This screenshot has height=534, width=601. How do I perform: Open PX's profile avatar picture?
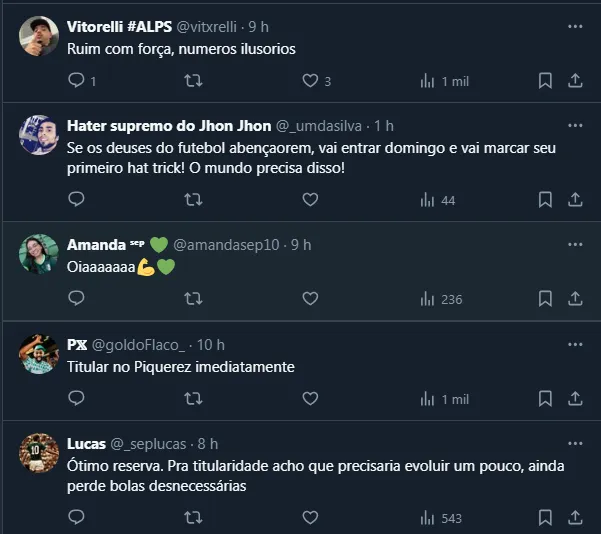pyautogui.click(x=38, y=352)
